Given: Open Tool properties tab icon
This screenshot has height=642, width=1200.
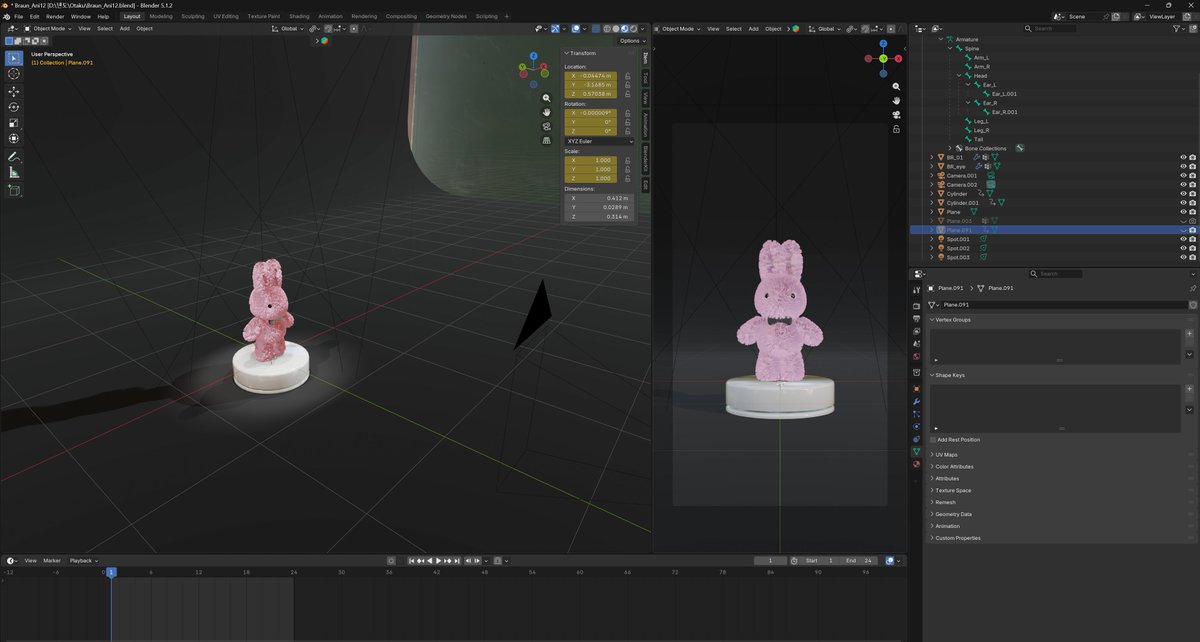Looking at the screenshot, I should [916, 290].
